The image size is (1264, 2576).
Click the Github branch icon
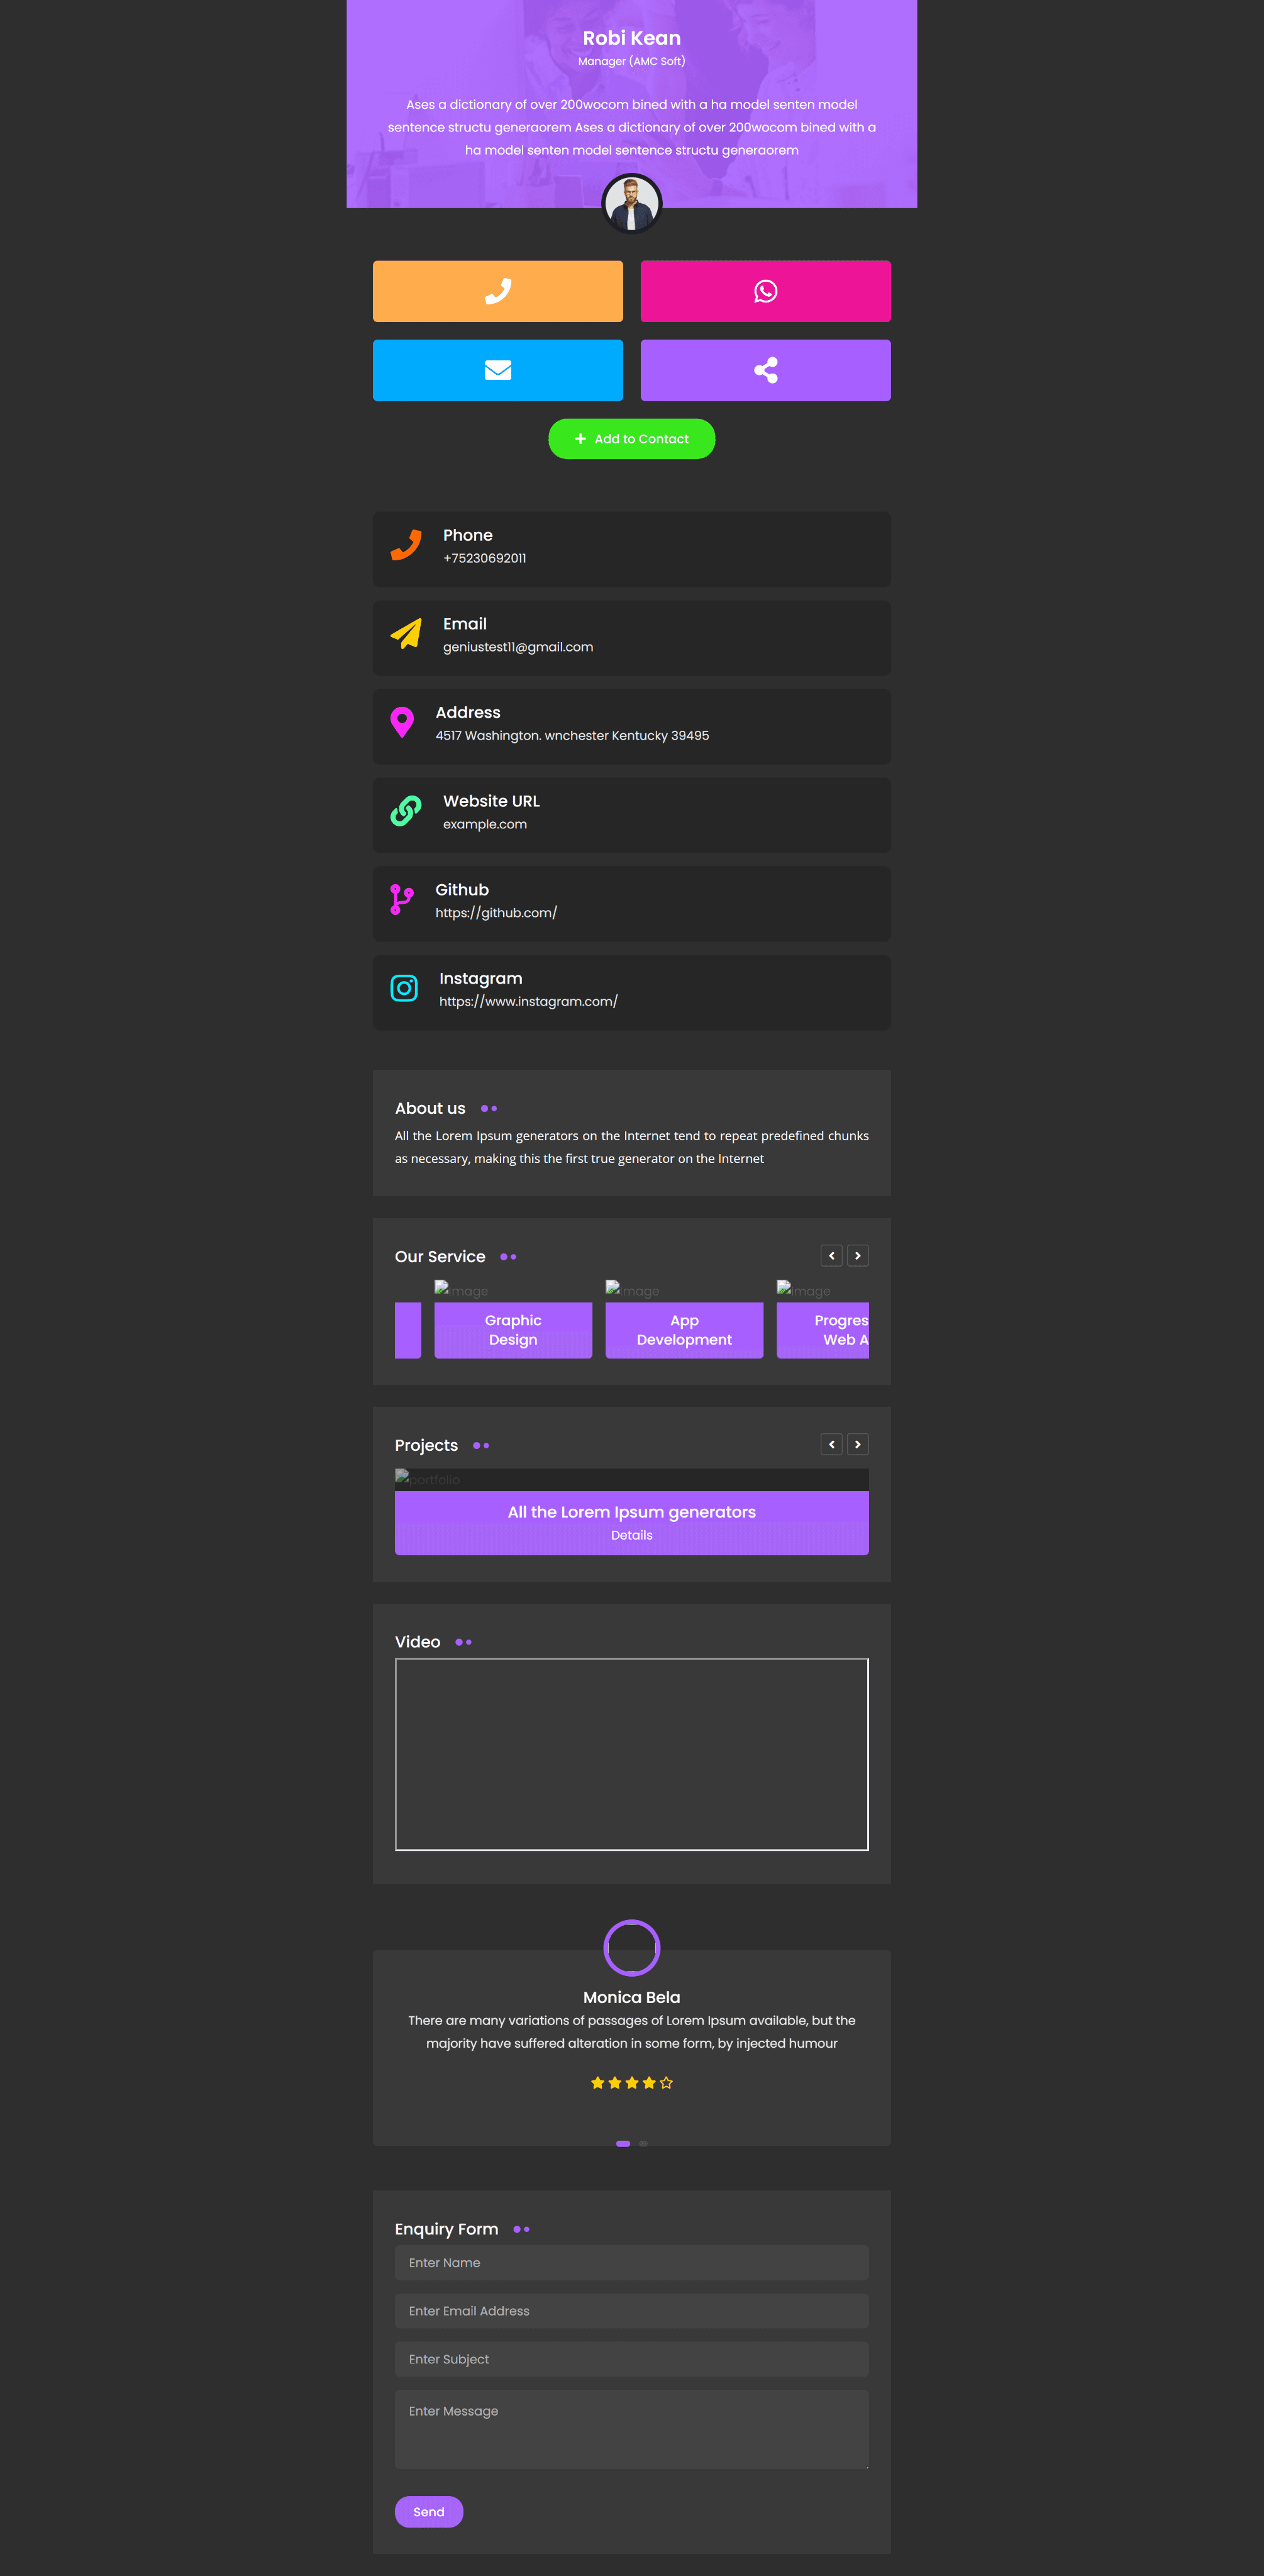(x=401, y=899)
